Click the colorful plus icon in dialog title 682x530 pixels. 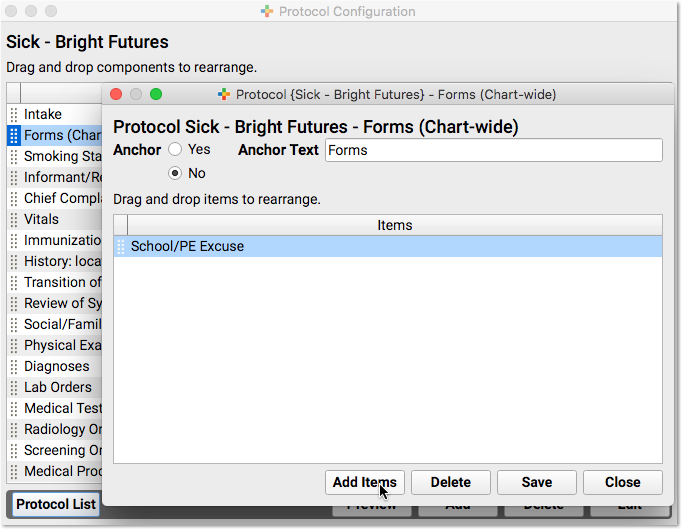click(x=224, y=94)
